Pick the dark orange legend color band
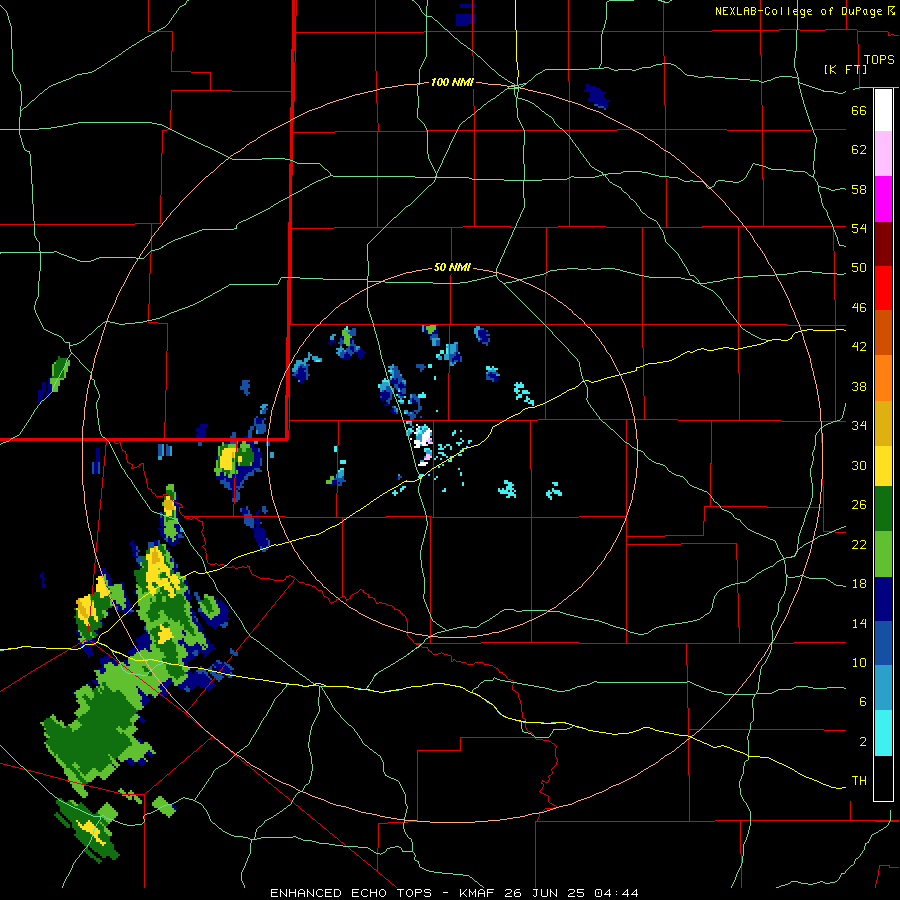 click(x=883, y=333)
